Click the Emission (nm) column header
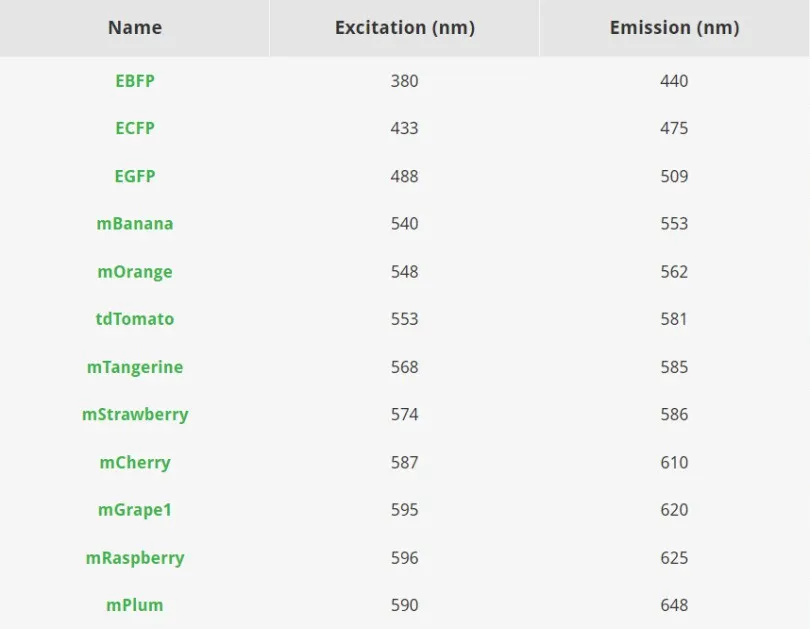 click(674, 27)
